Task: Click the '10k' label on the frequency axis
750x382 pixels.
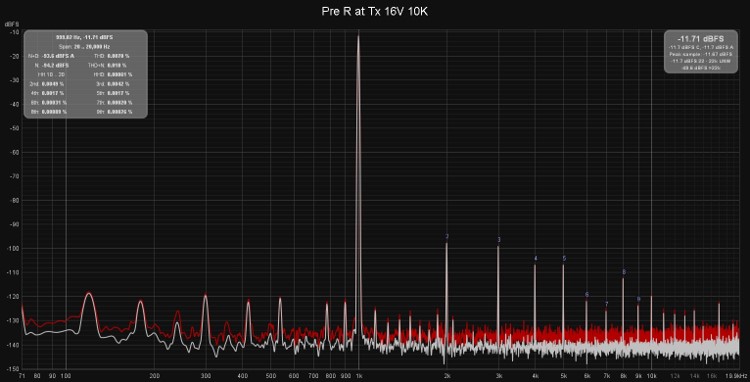Action: (651, 375)
